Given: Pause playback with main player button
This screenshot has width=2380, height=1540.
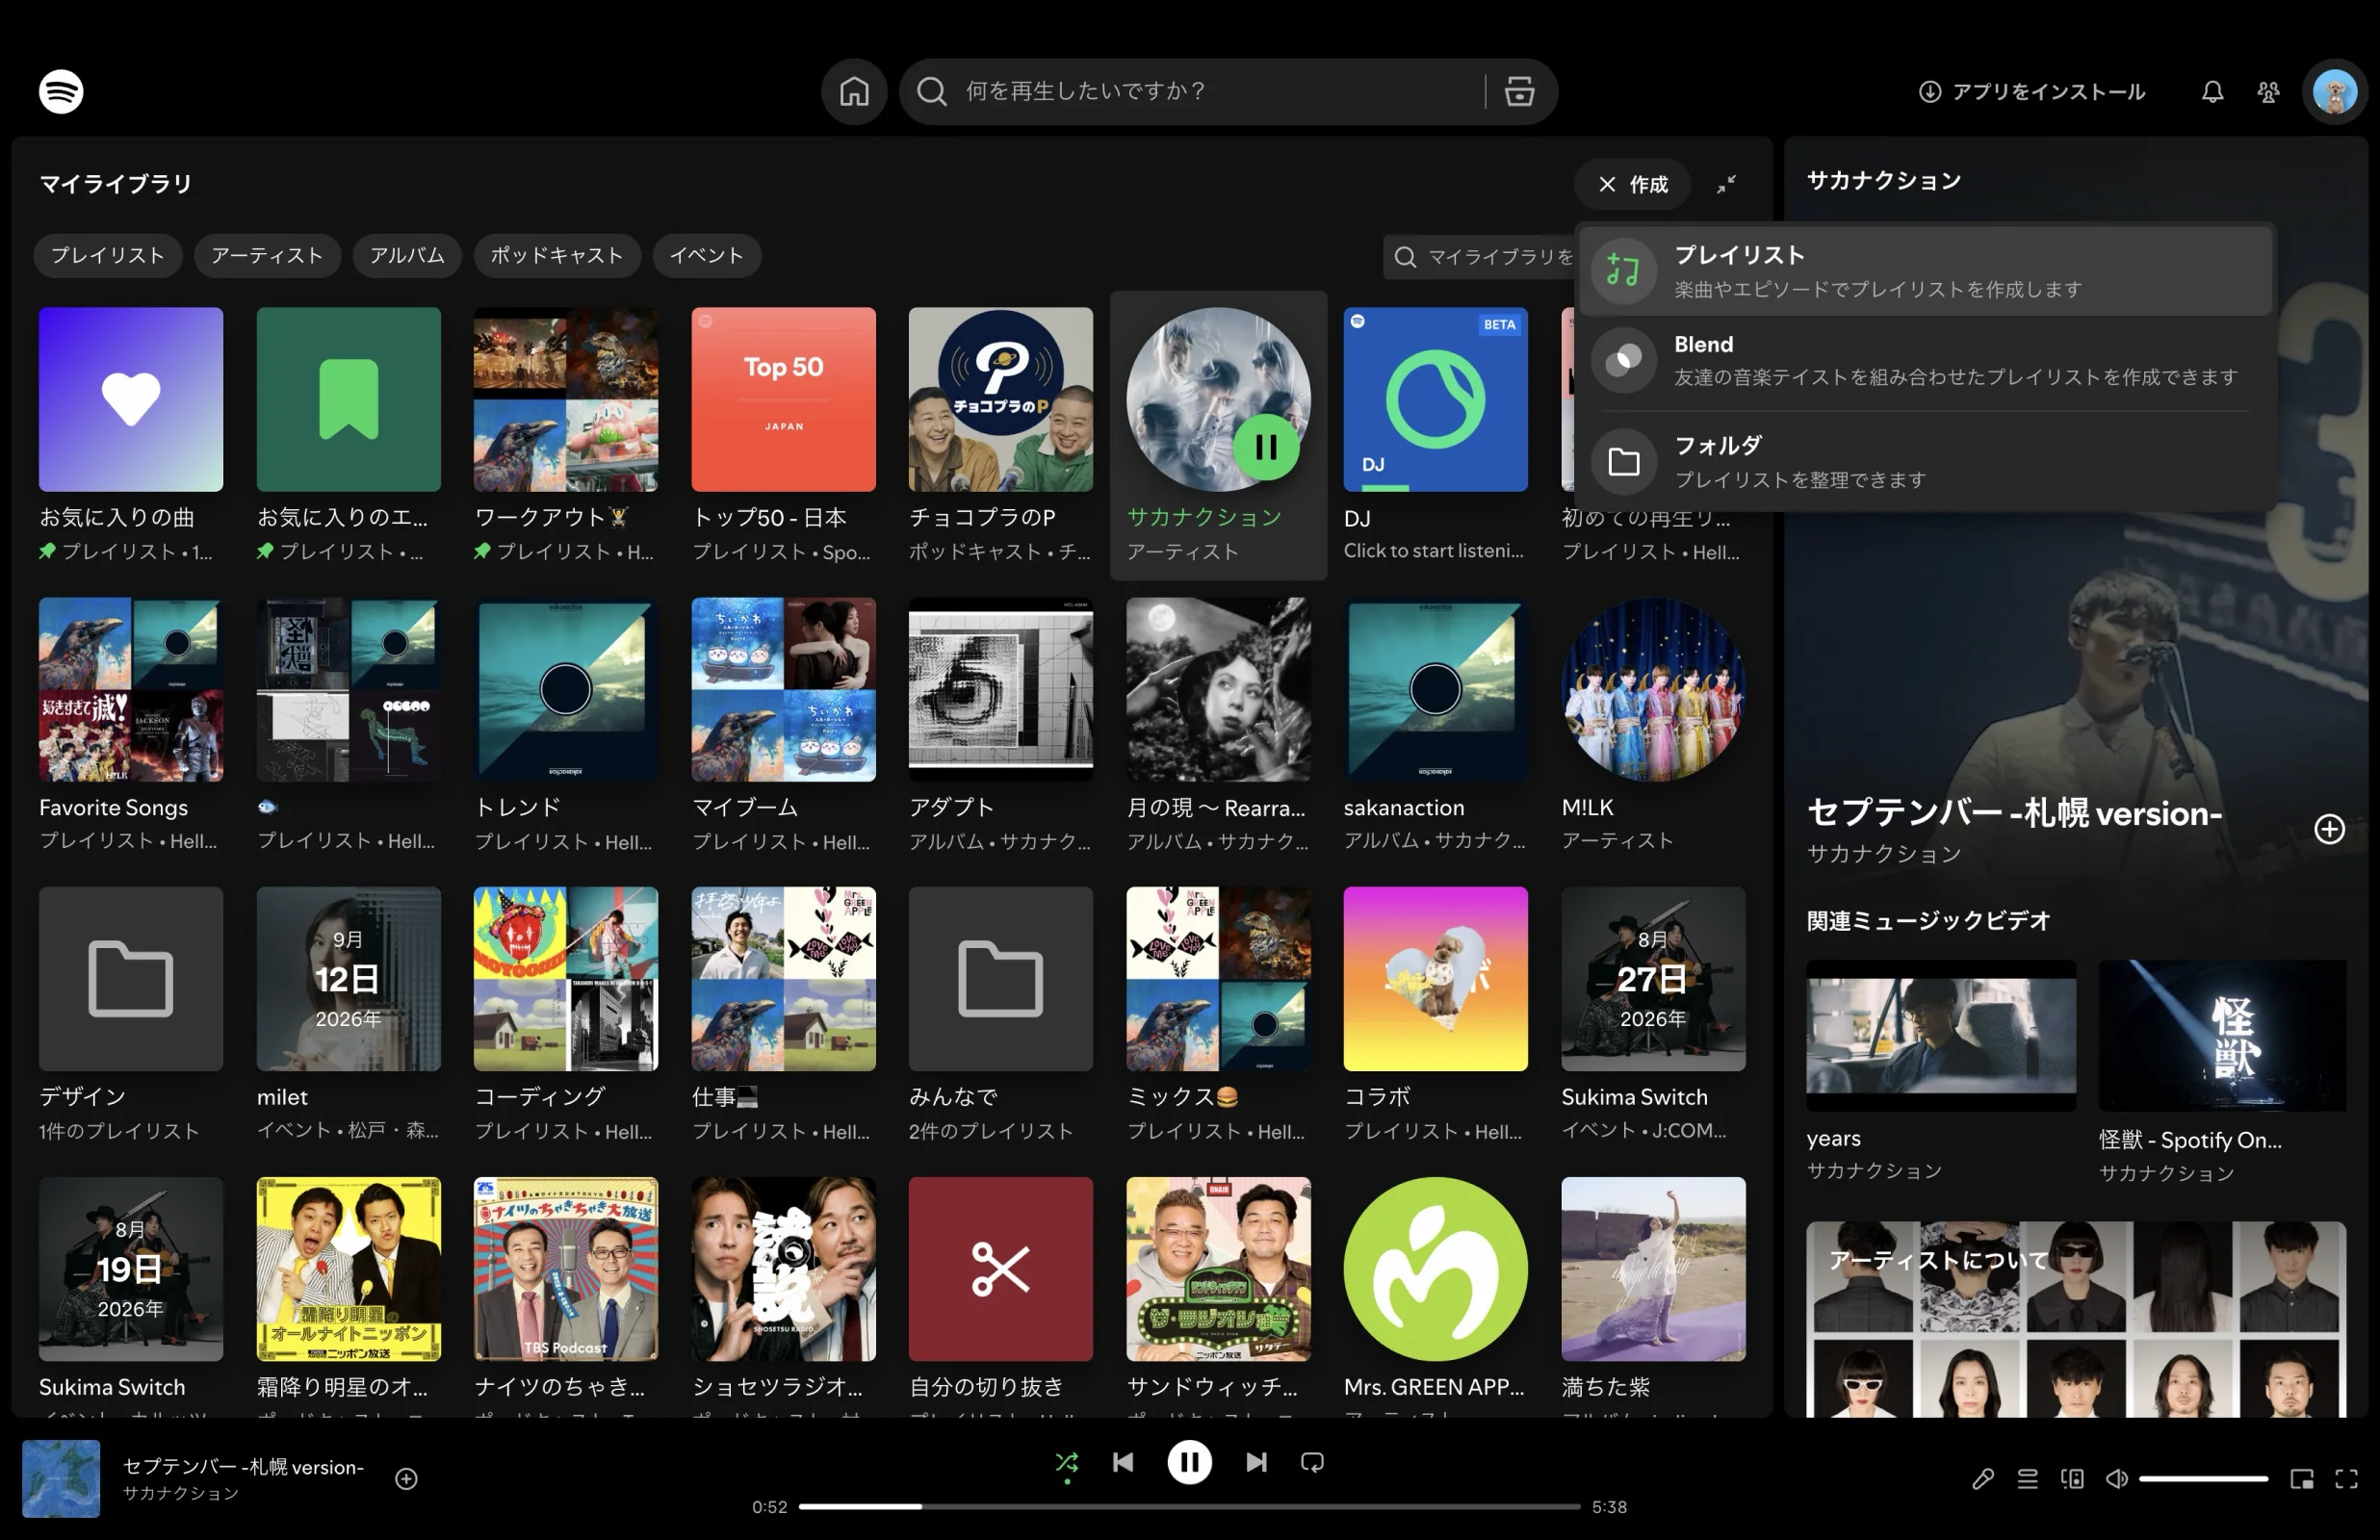Looking at the screenshot, I should (x=1189, y=1462).
